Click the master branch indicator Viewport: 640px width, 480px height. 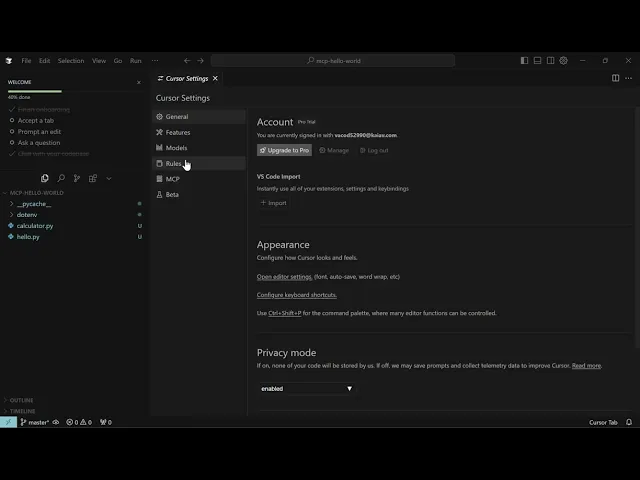[35, 422]
